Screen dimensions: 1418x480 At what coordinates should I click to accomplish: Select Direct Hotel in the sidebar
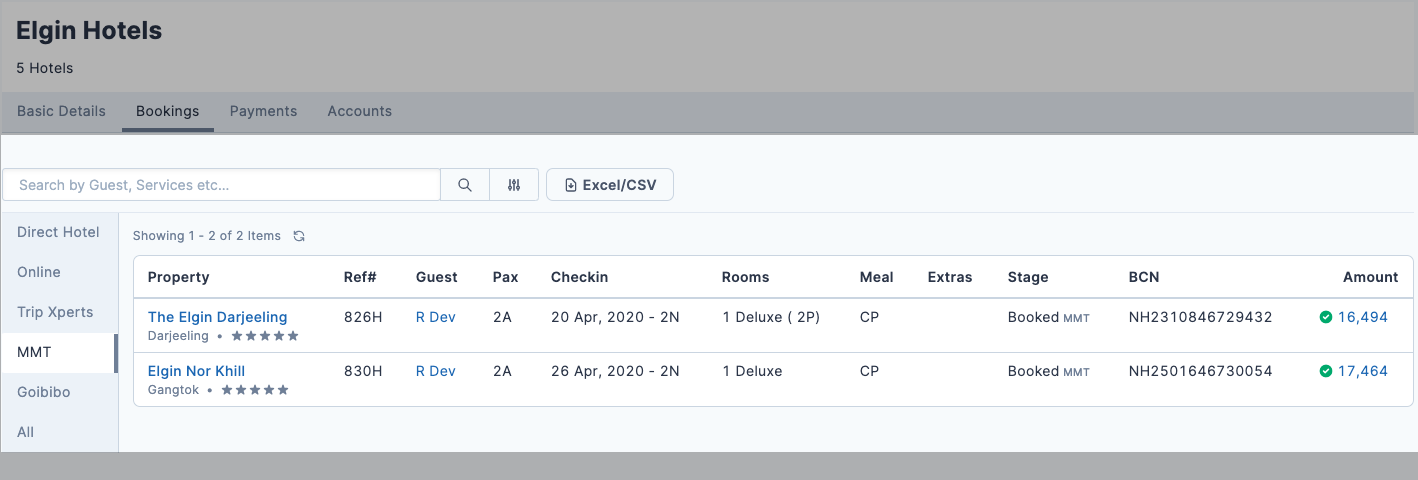(x=58, y=232)
